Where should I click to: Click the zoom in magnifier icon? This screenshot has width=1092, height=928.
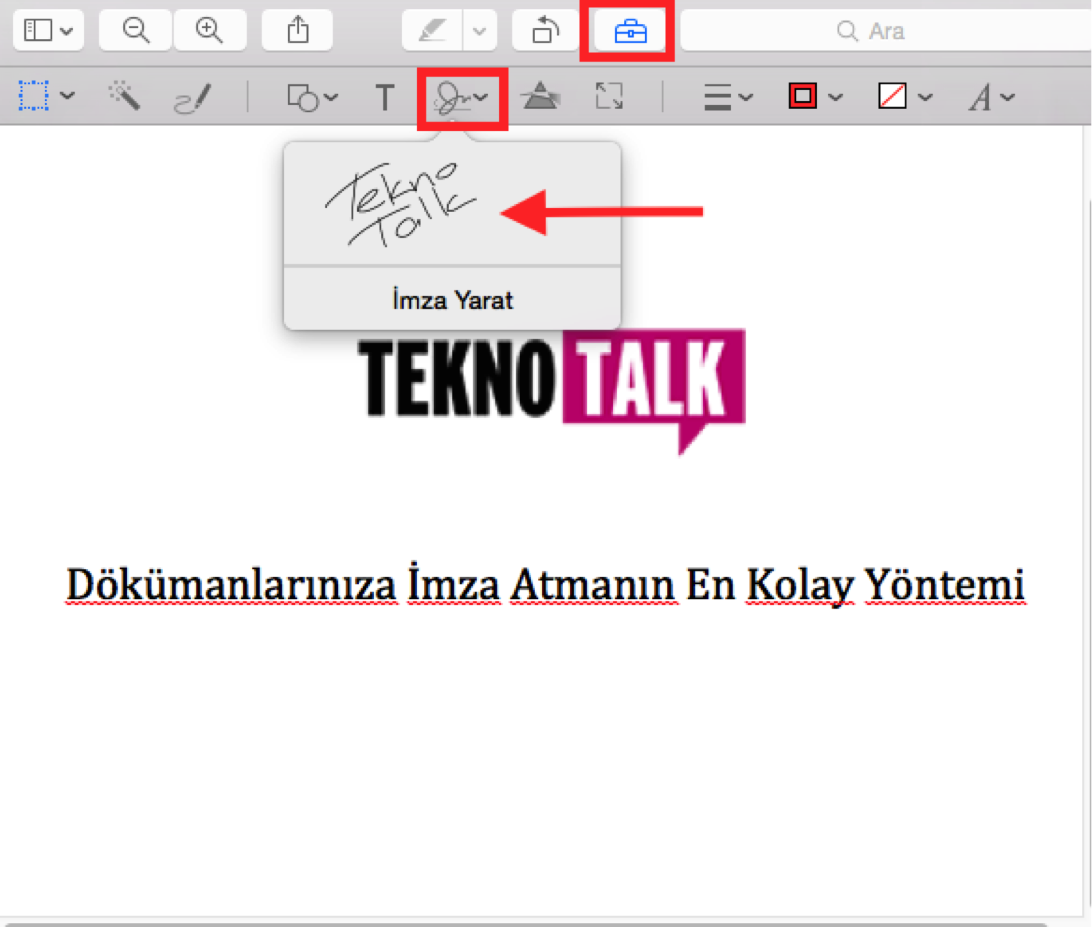(x=210, y=31)
